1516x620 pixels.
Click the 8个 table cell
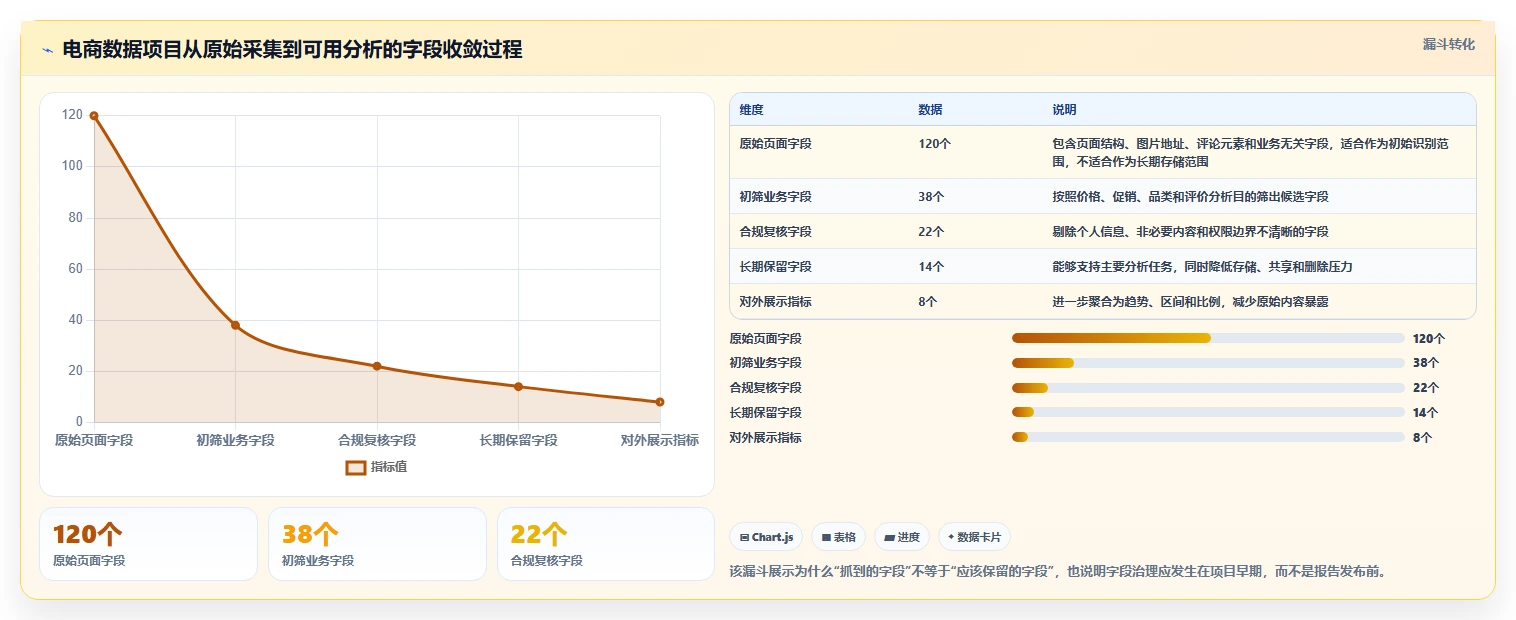(x=927, y=302)
